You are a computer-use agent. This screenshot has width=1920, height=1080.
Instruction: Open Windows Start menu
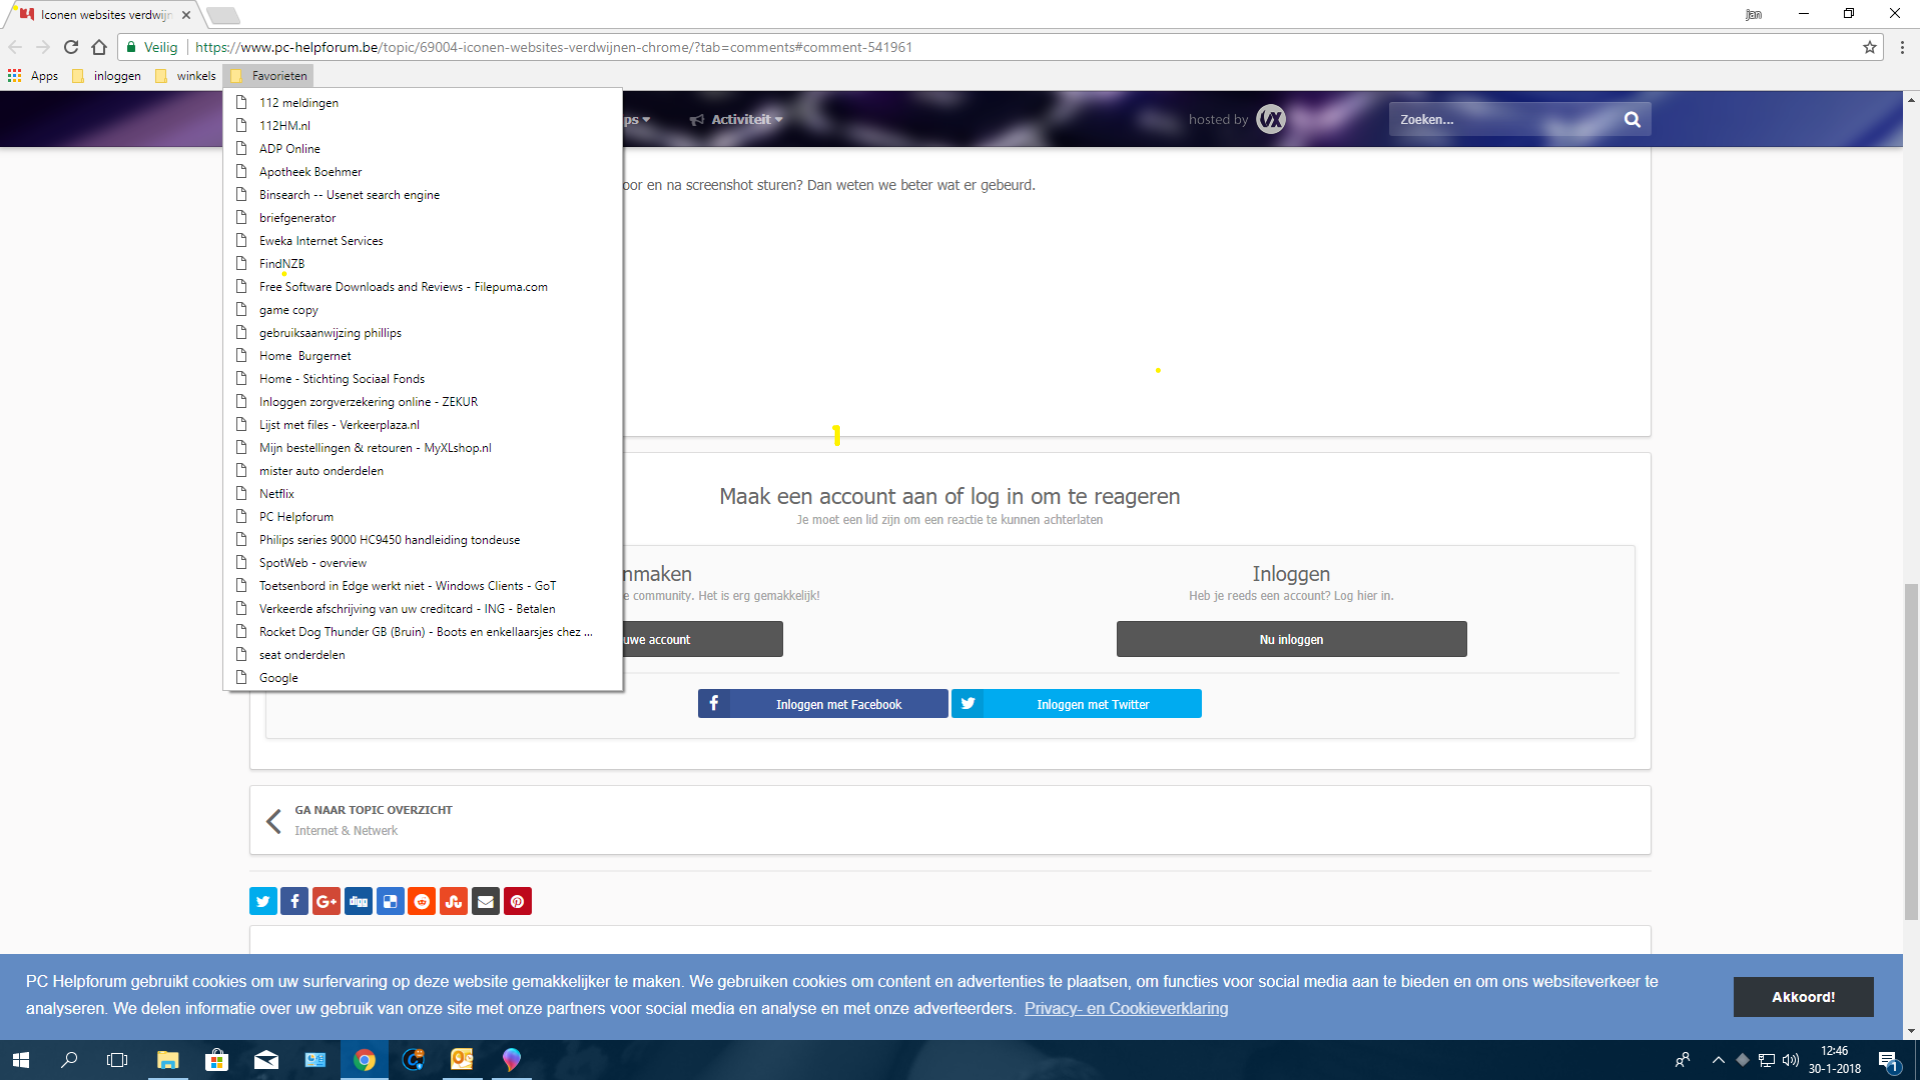tap(20, 1060)
